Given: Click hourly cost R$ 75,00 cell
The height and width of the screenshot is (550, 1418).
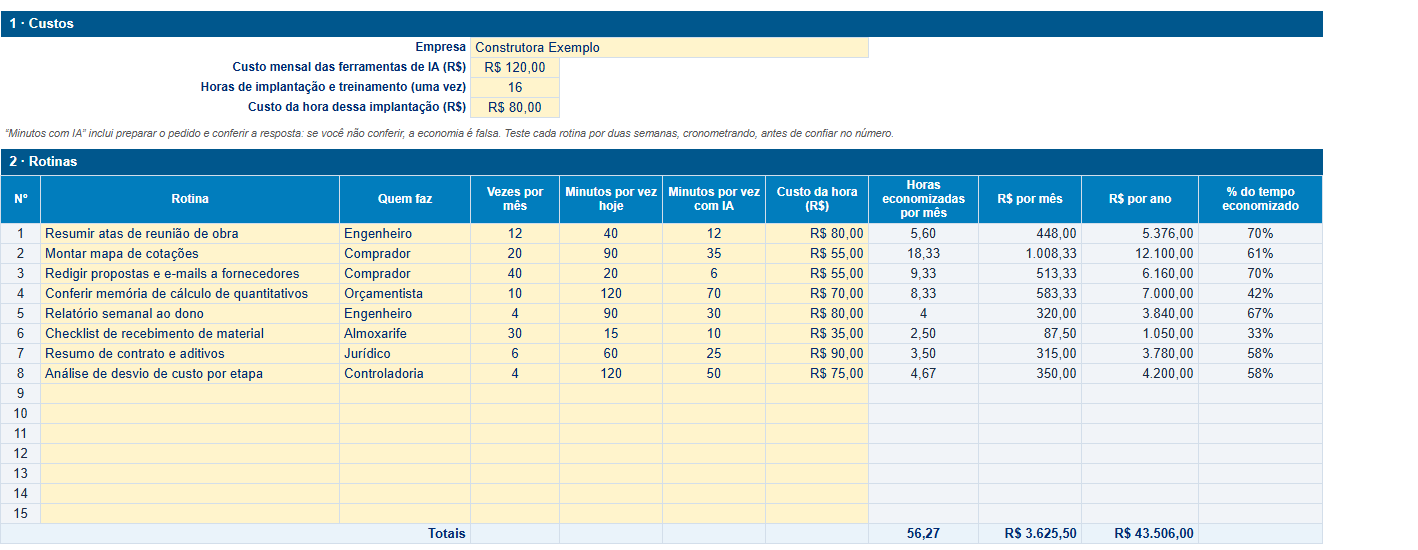Looking at the screenshot, I should (x=817, y=373).
